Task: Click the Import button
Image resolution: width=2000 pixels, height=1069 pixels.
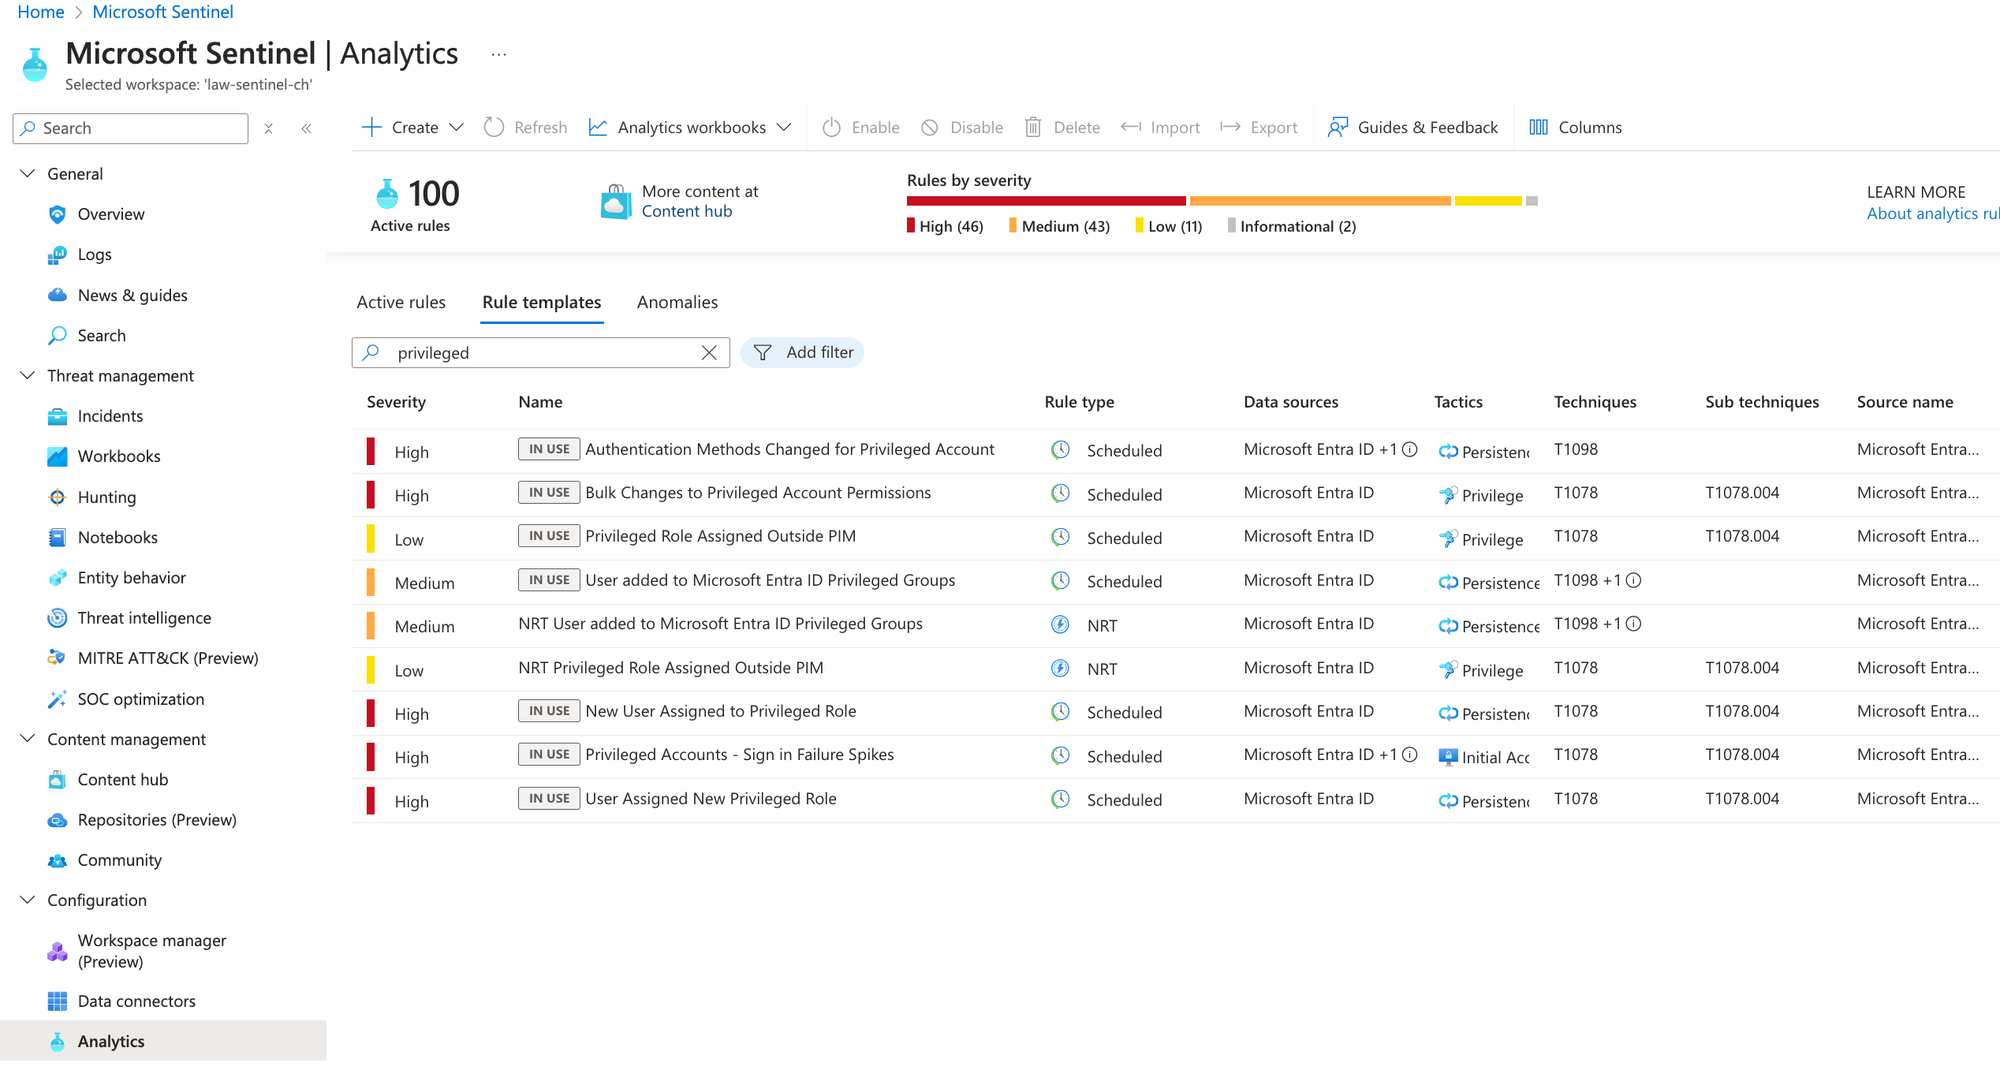Action: pos(1161,127)
